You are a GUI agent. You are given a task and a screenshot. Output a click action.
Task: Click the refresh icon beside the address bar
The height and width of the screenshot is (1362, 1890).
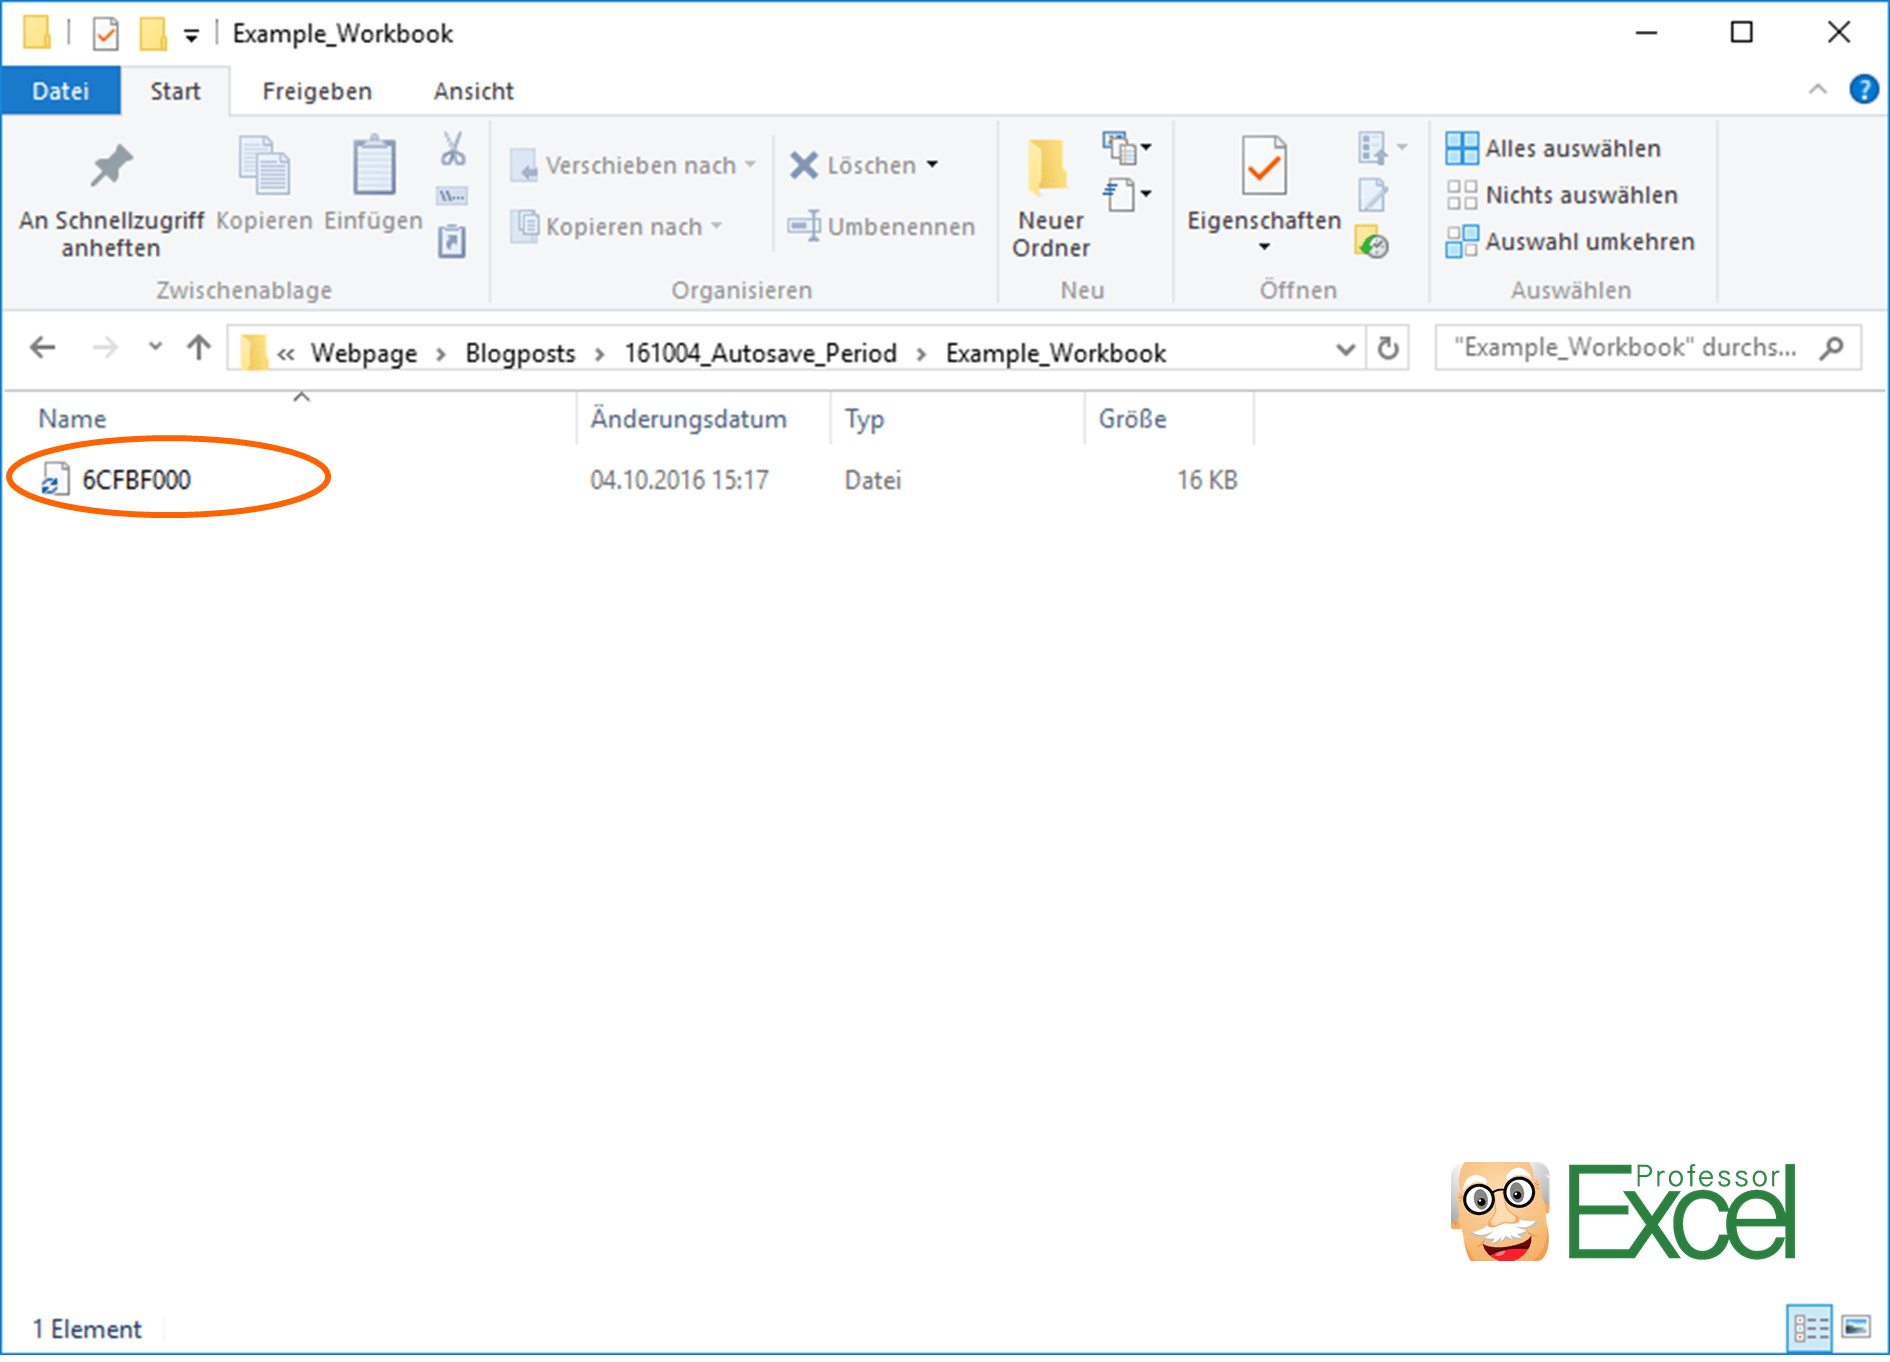(x=1389, y=348)
